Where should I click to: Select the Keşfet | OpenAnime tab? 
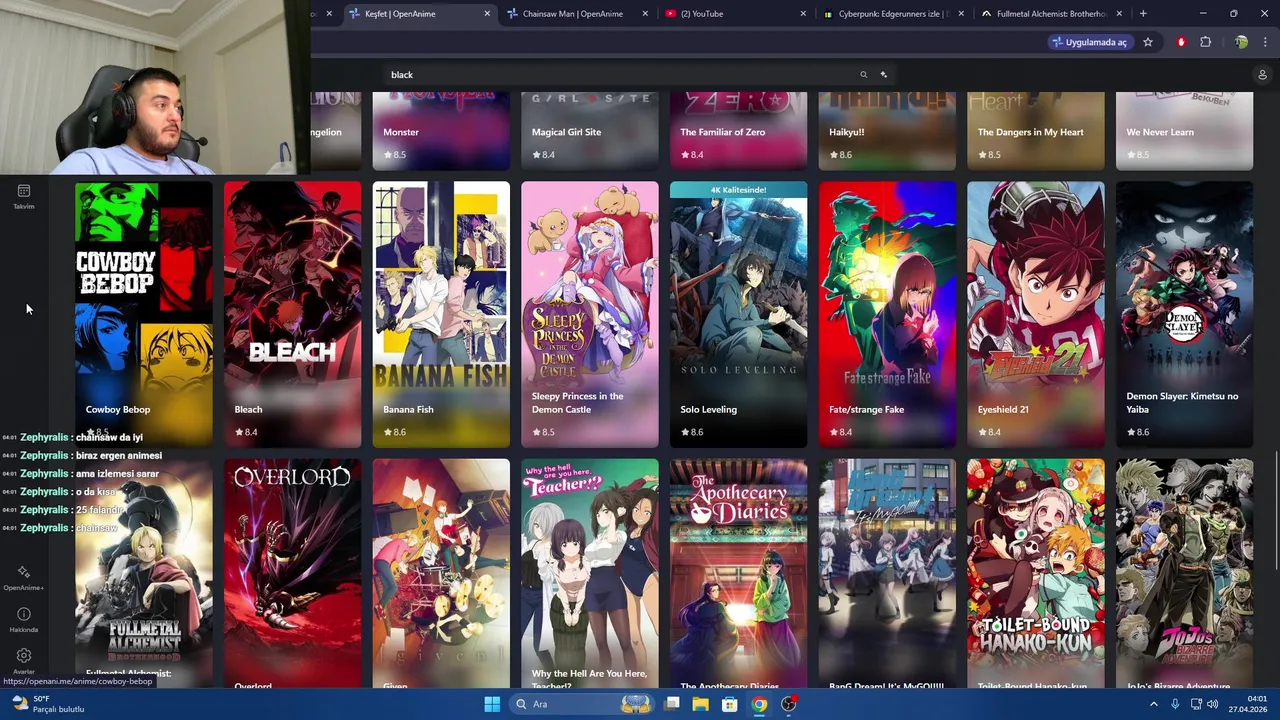click(x=419, y=14)
